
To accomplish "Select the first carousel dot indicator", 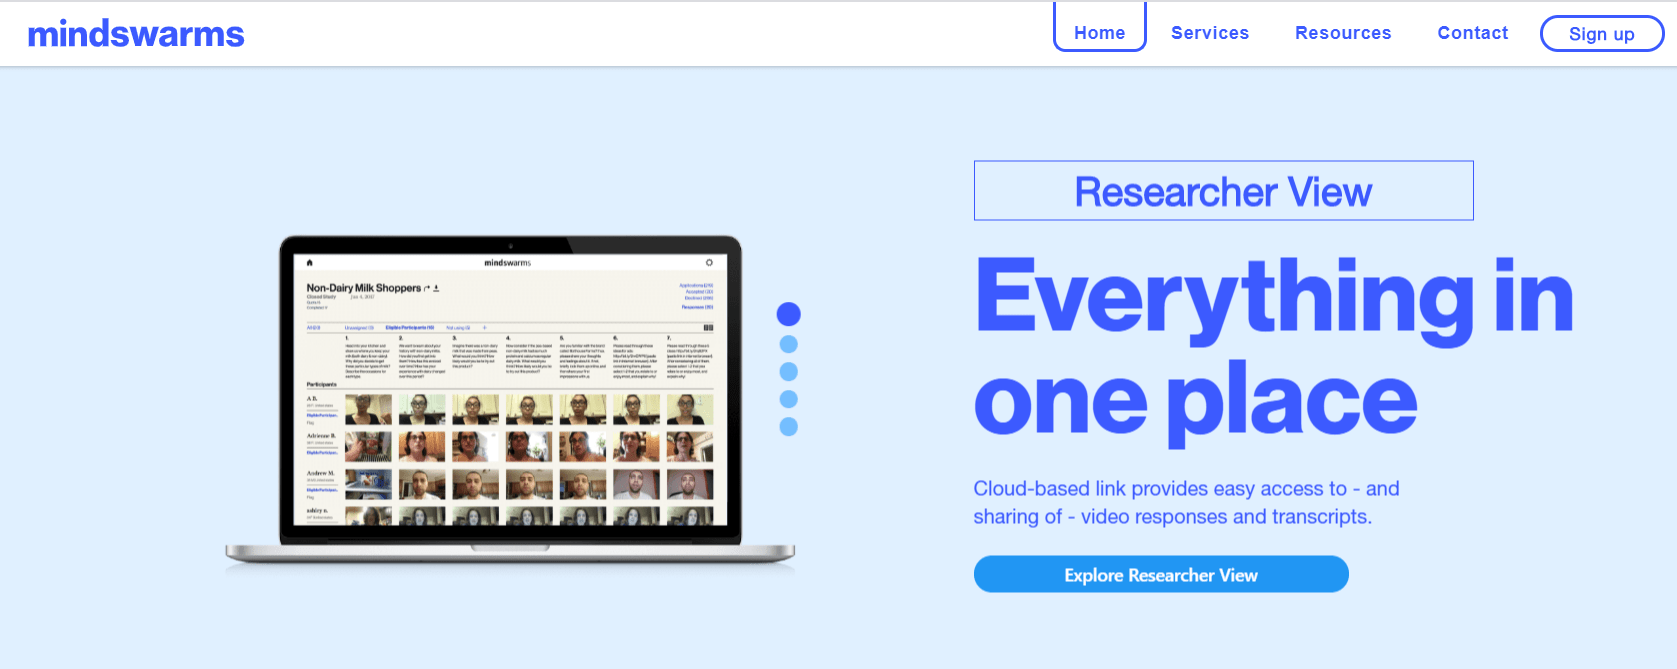I will [x=789, y=314].
